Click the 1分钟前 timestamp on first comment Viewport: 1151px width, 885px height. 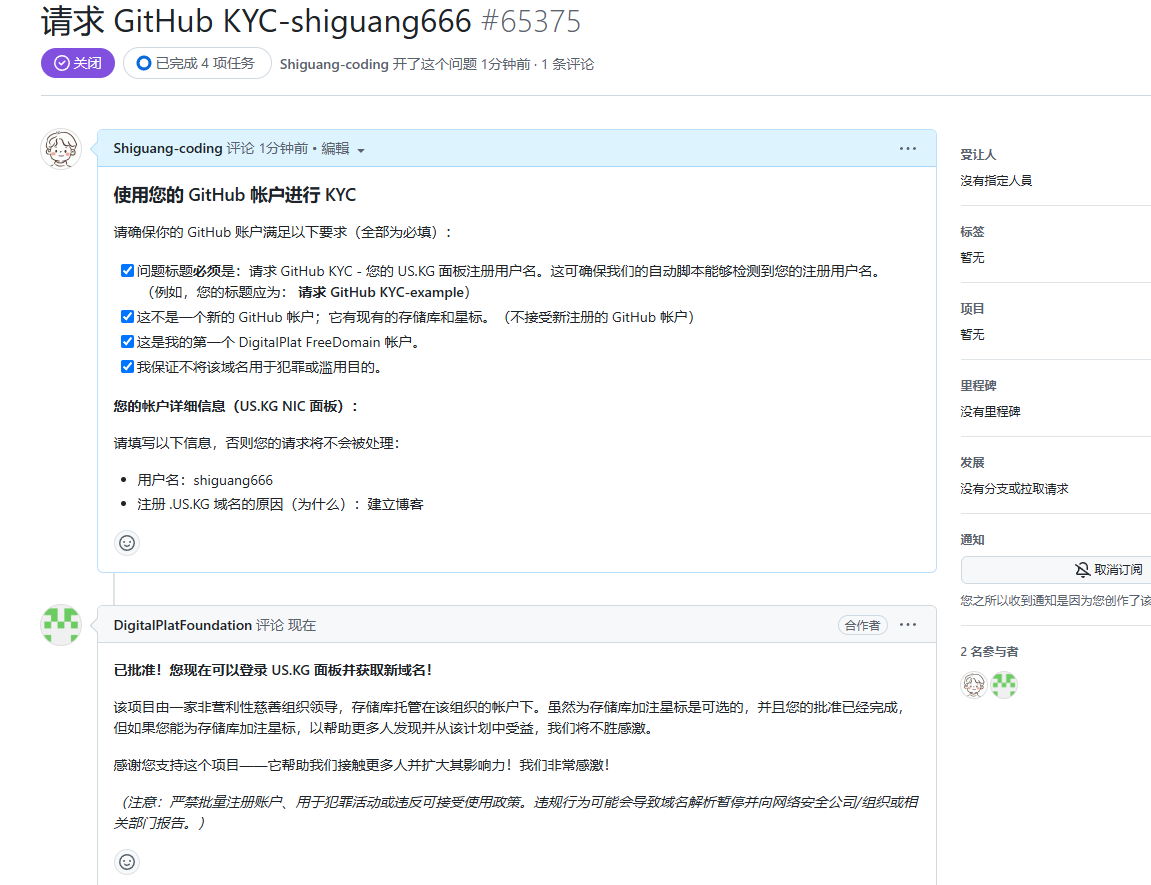[x=283, y=148]
